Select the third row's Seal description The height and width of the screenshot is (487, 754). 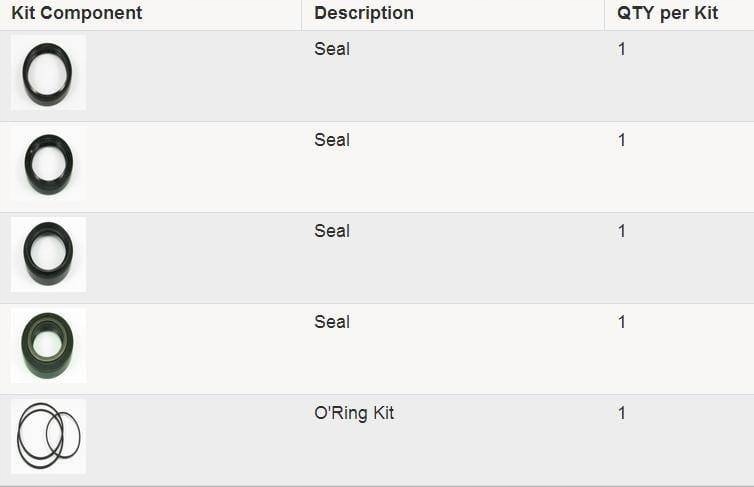(332, 231)
